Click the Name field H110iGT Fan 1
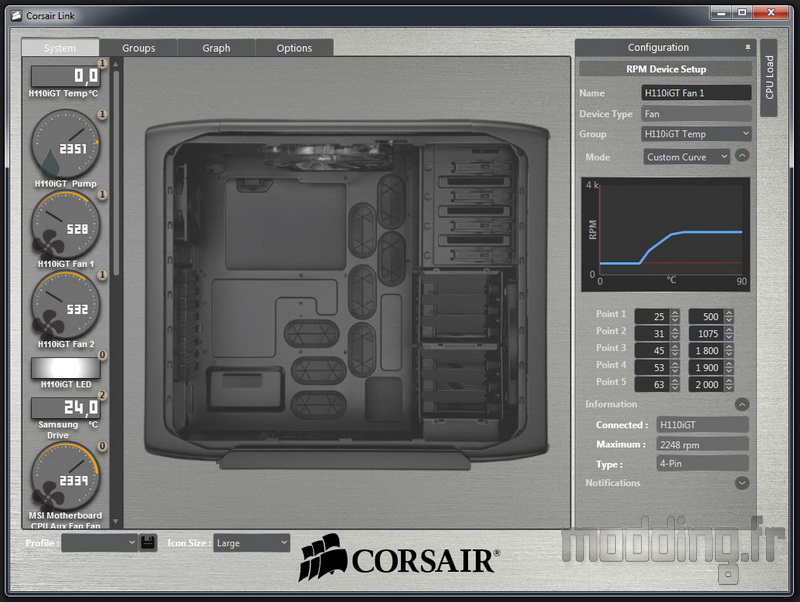The image size is (800, 602). pyautogui.click(x=696, y=93)
